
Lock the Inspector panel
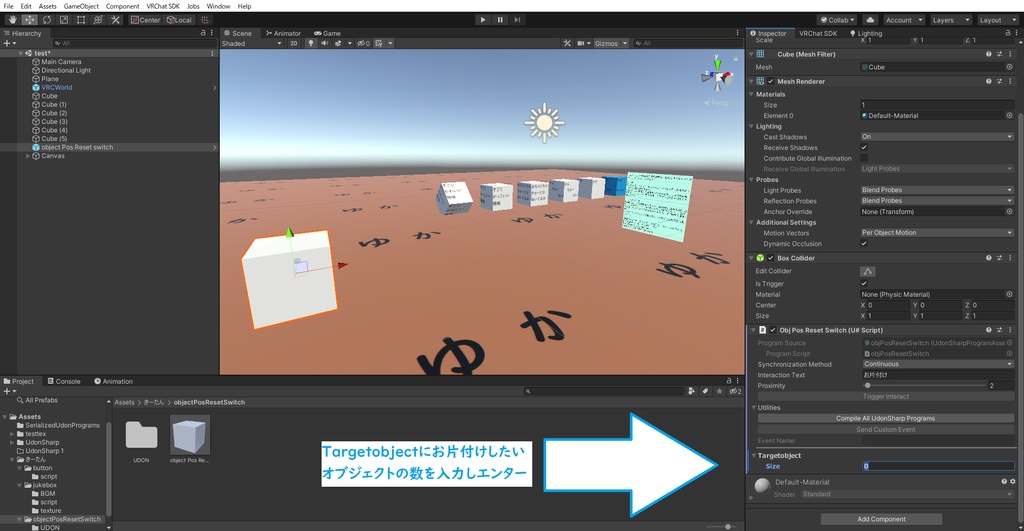pos(1008,33)
